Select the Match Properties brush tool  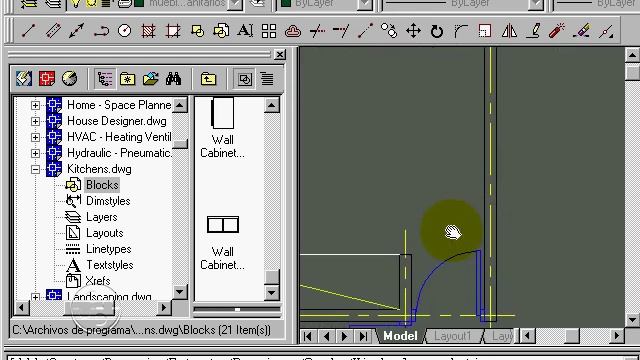tap(581, 31)
